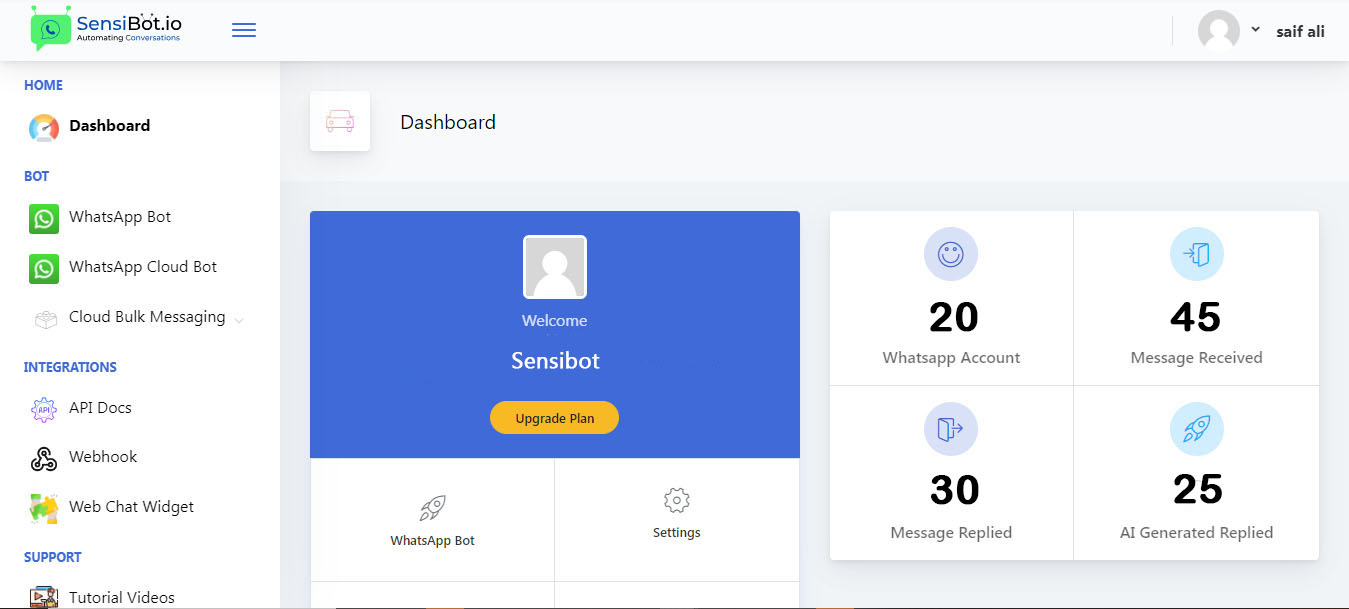This screenshot has height=609, width=1349.
Task: Open Dashboard in the sidebar
Action: pos(109,126)
